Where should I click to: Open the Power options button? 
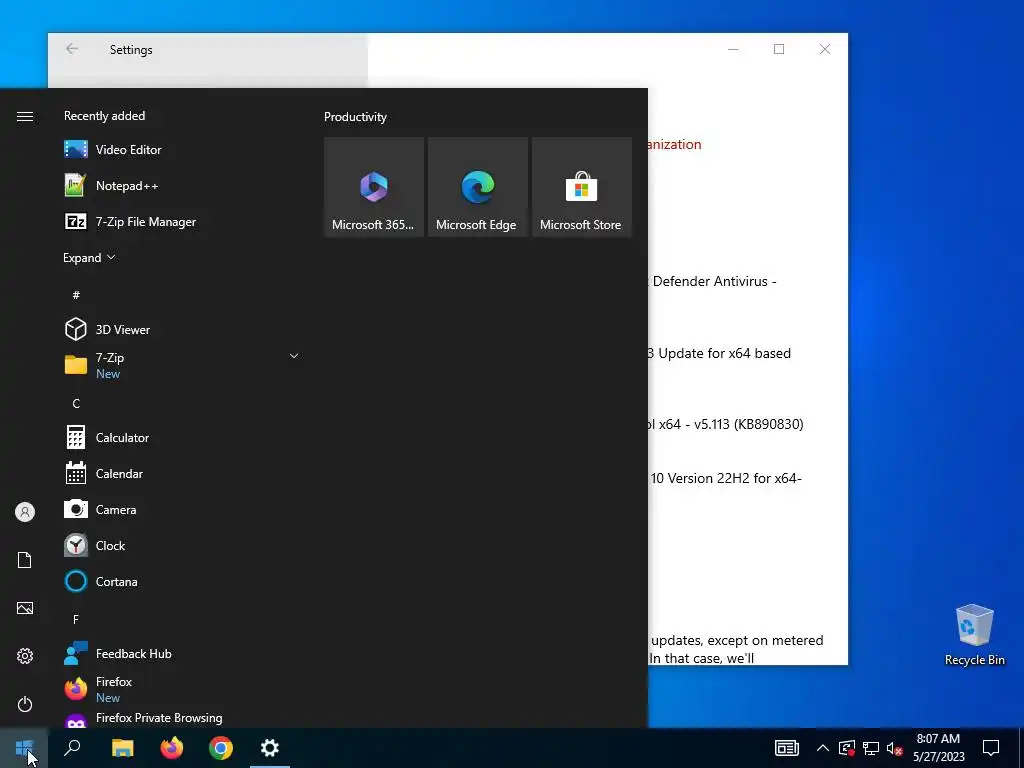pos(25,704)
